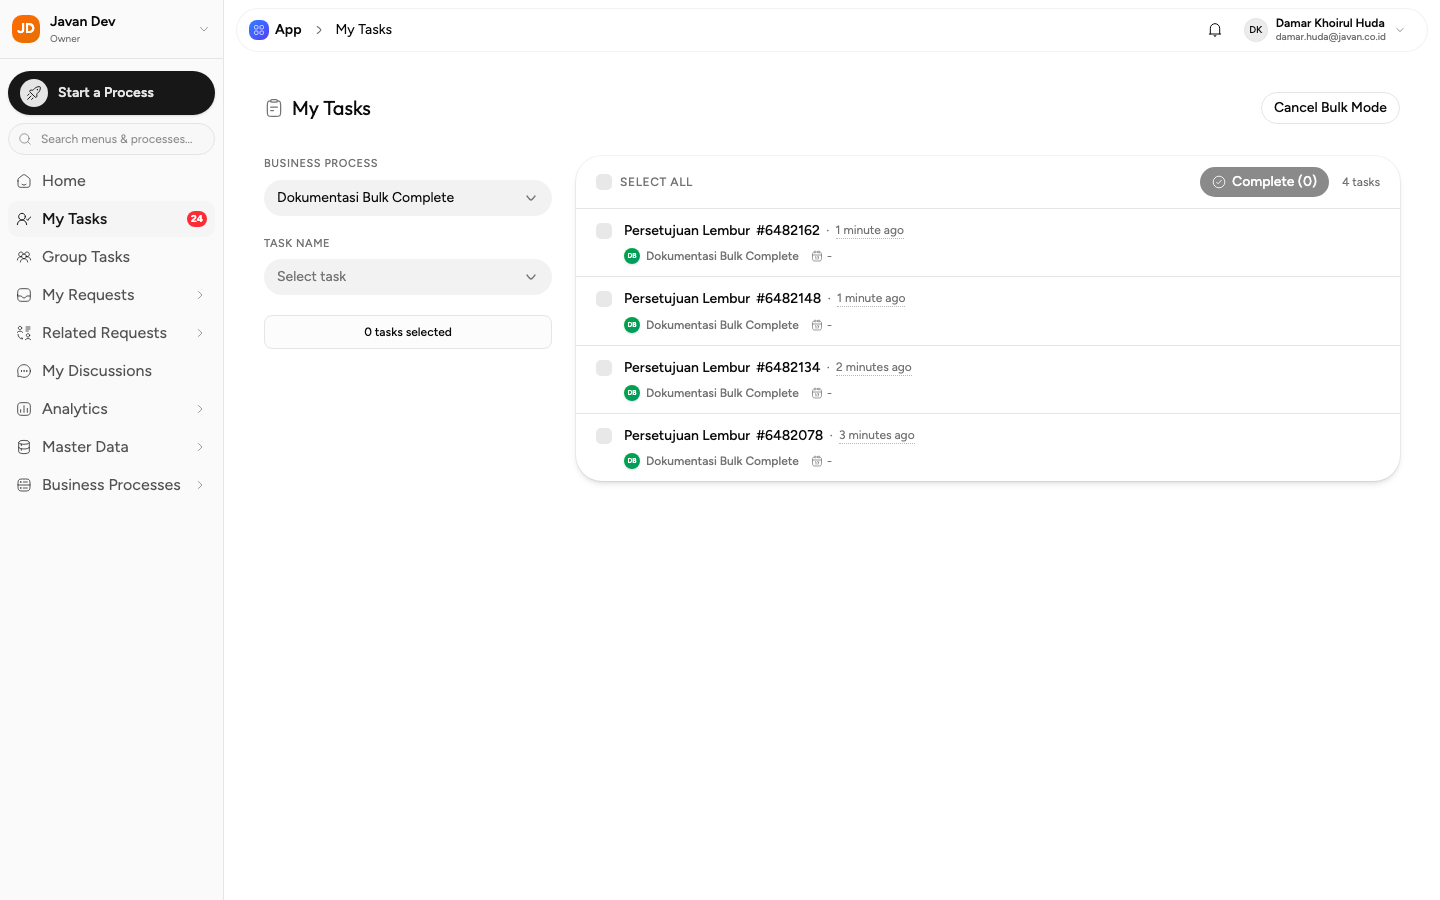Click the DK user avatar

1255,30
